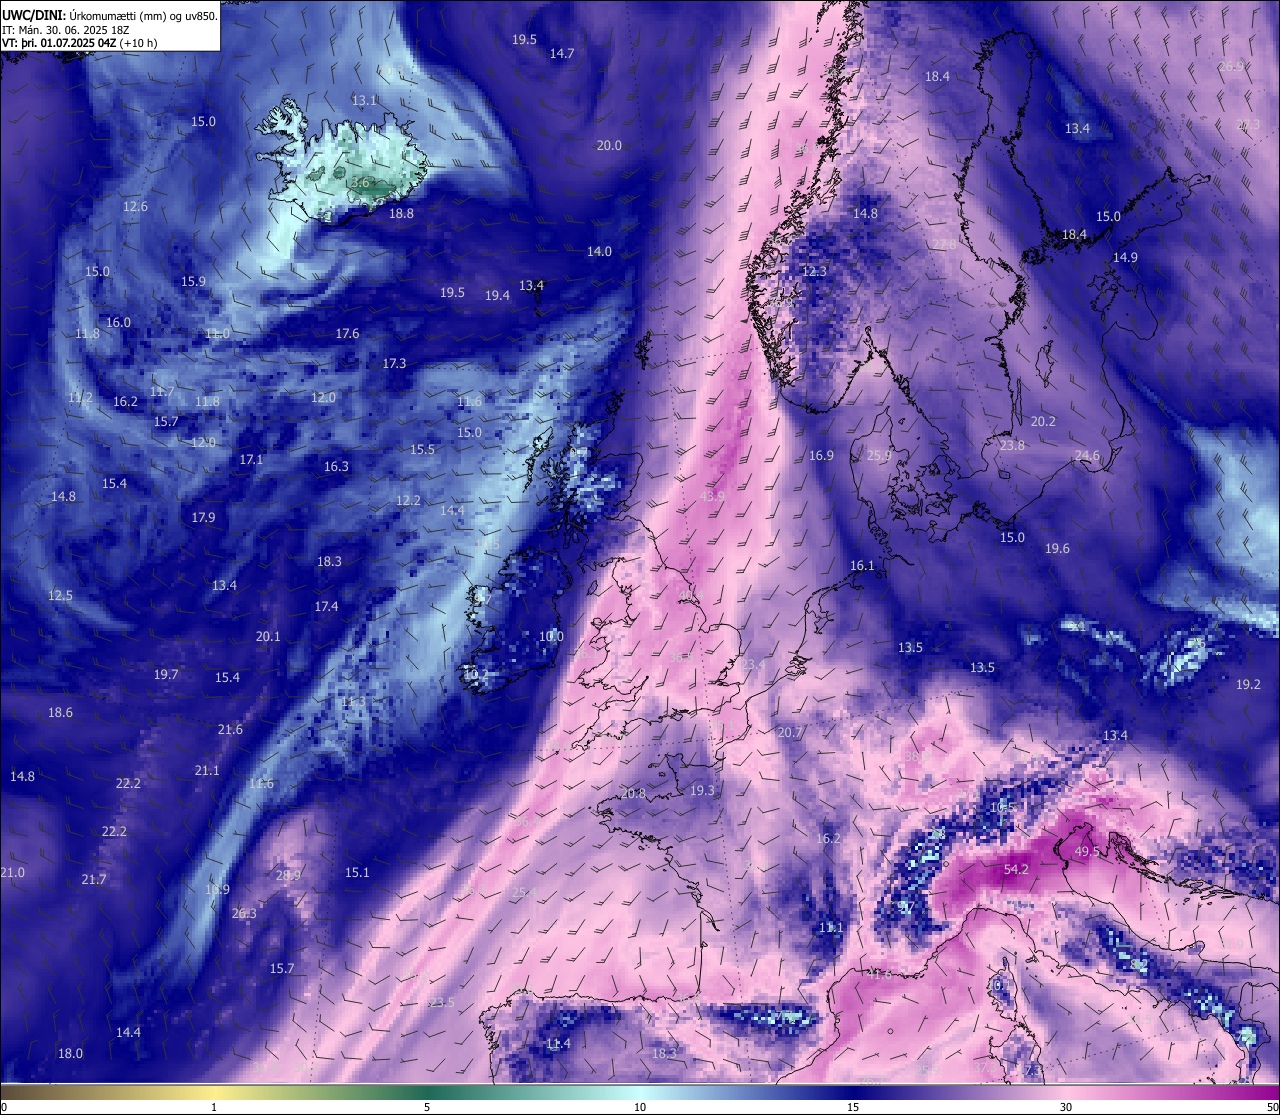The width and height of the screenshot is (1280, 1115).
Task: Click the 50 tick label on the color scale
Action: click(x=1272, y=1106)
